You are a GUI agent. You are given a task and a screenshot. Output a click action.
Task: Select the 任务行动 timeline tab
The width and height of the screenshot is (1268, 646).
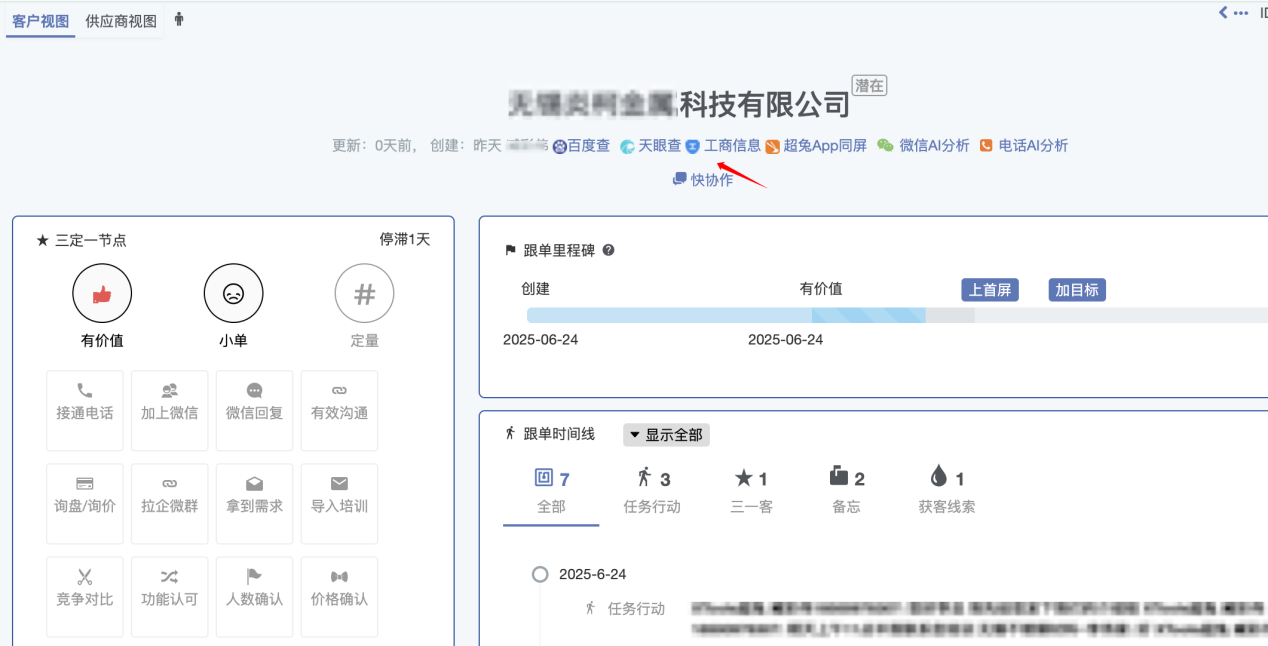point(652,490)
